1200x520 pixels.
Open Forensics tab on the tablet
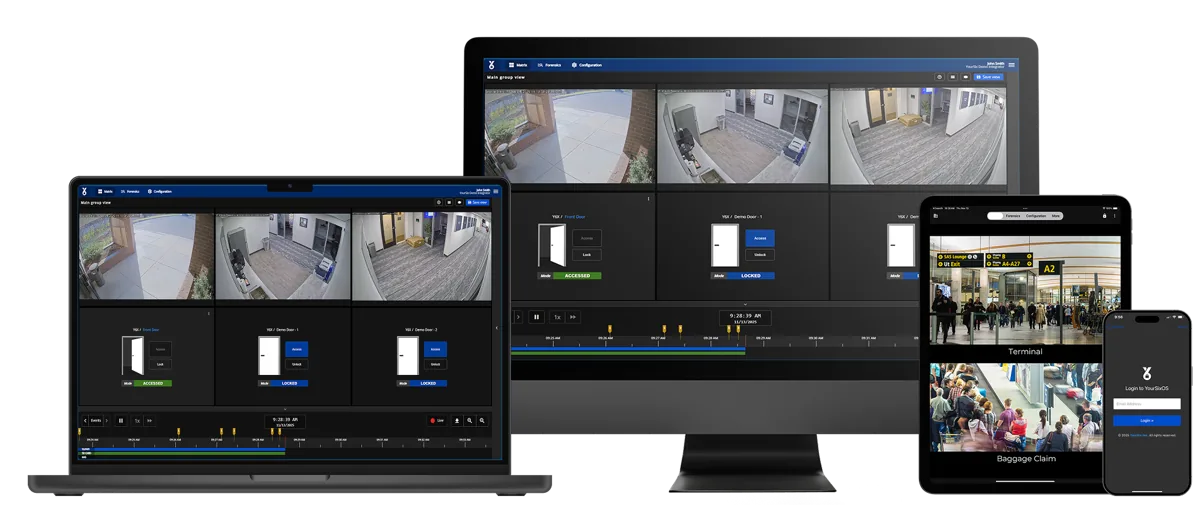click(x=1013, y=216)
